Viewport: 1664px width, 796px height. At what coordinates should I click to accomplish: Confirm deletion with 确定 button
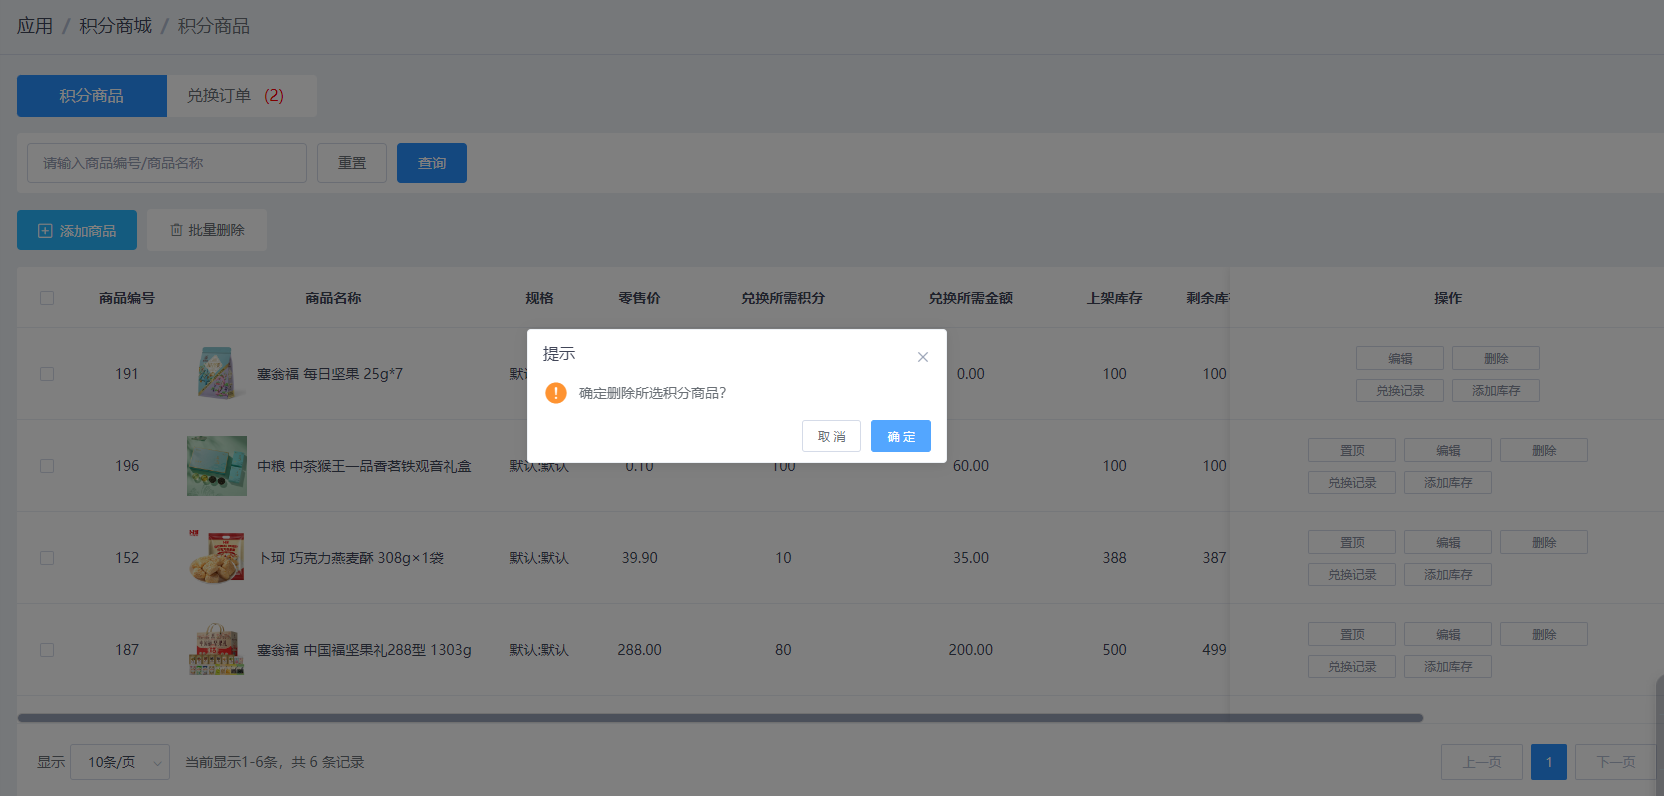pos(900,436)
